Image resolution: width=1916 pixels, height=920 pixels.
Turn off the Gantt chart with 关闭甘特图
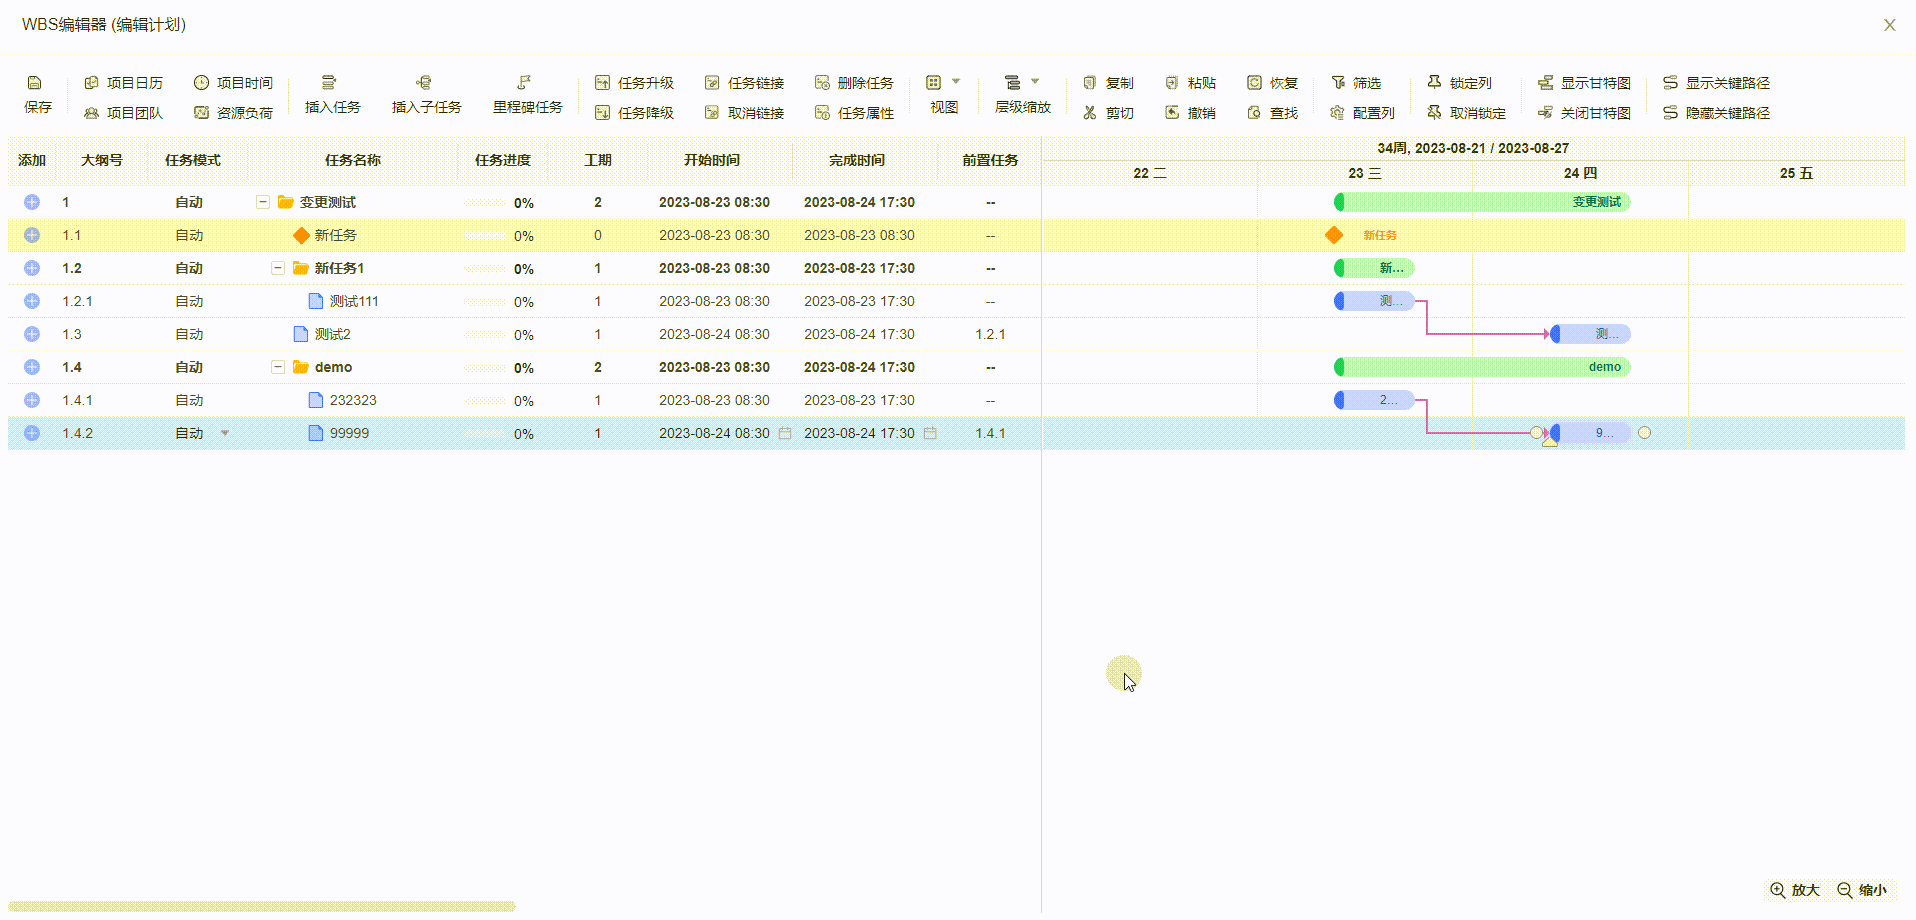(x=1585, y=113)
